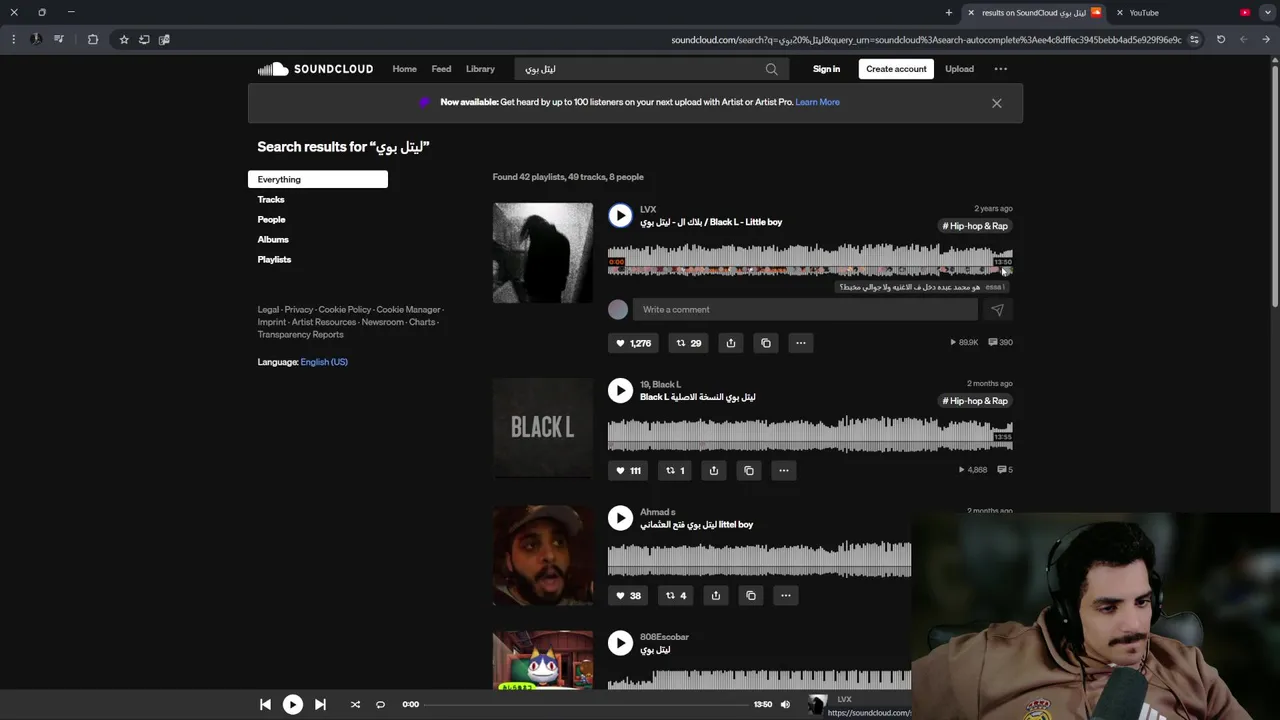Open the Feed nav item
The width and height of the screenshot is (1280, 720).
point(441,69)
